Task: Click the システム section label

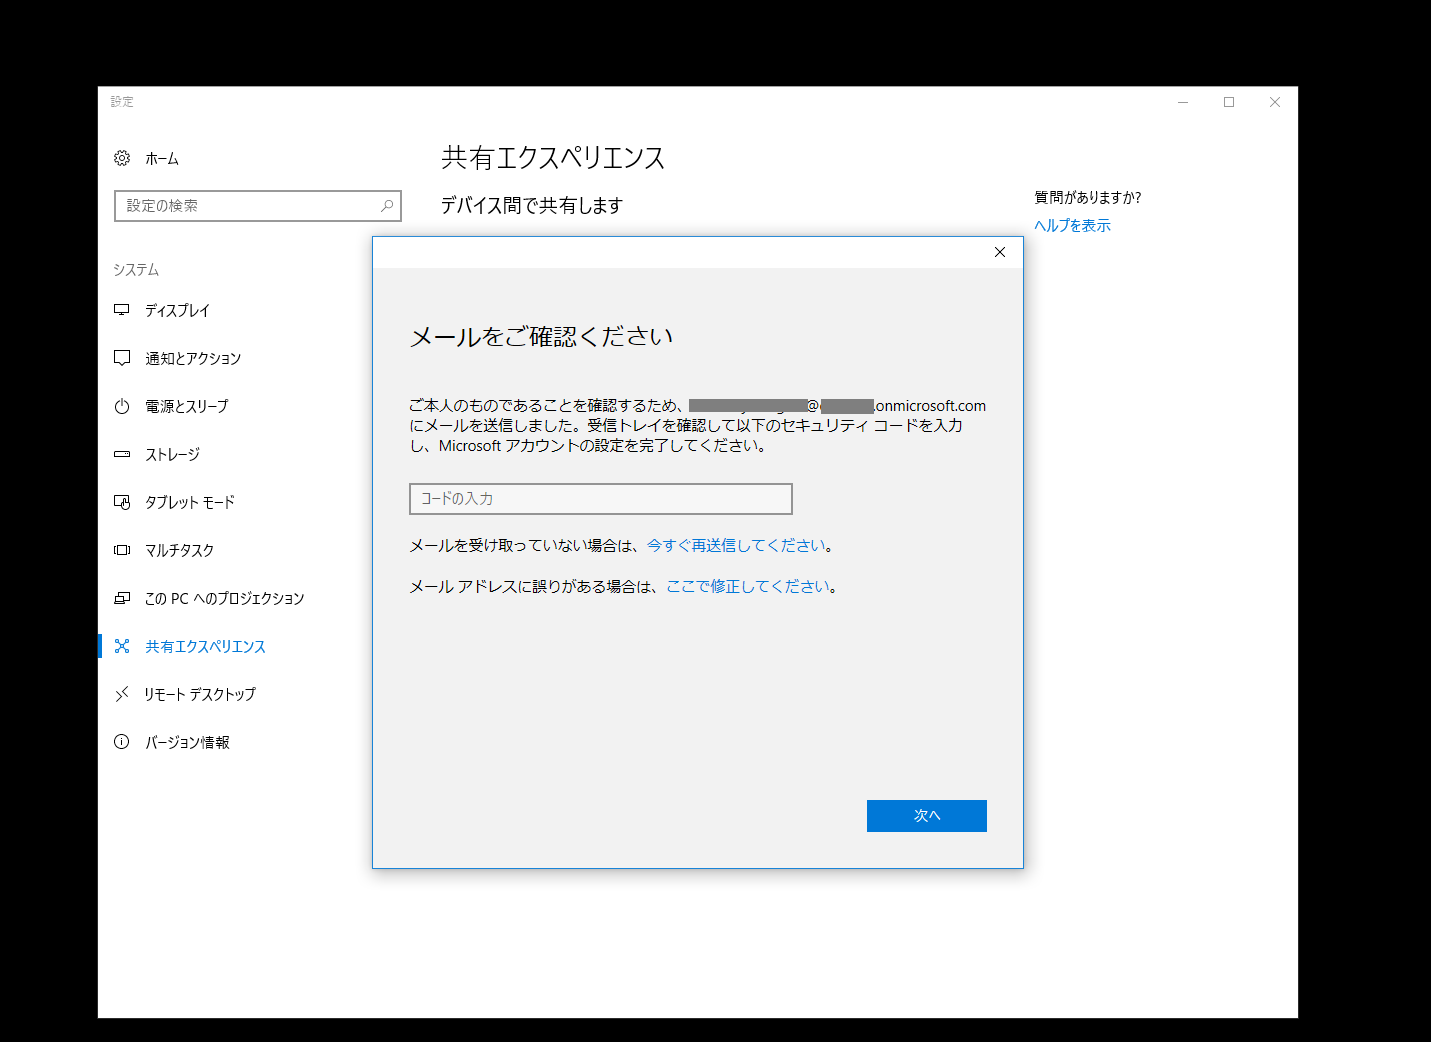Action: click(x=136, y=269)
